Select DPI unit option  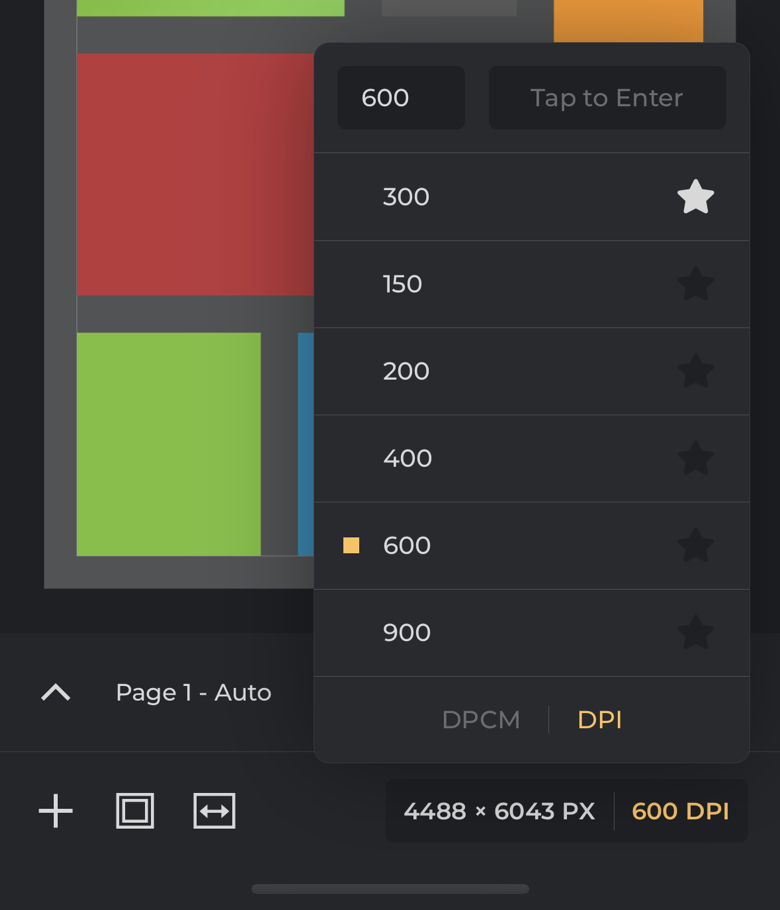[600, 720]
